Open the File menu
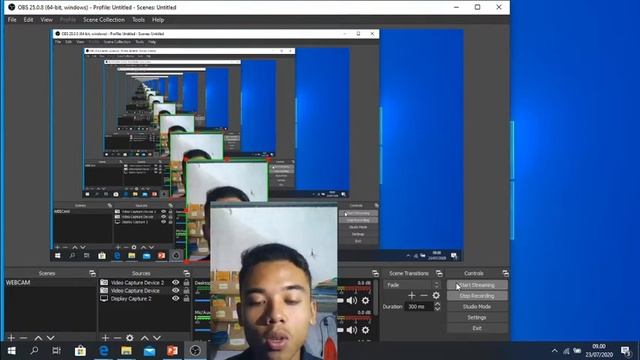Screen dimensions: 640x360 (x=12, y=20)
